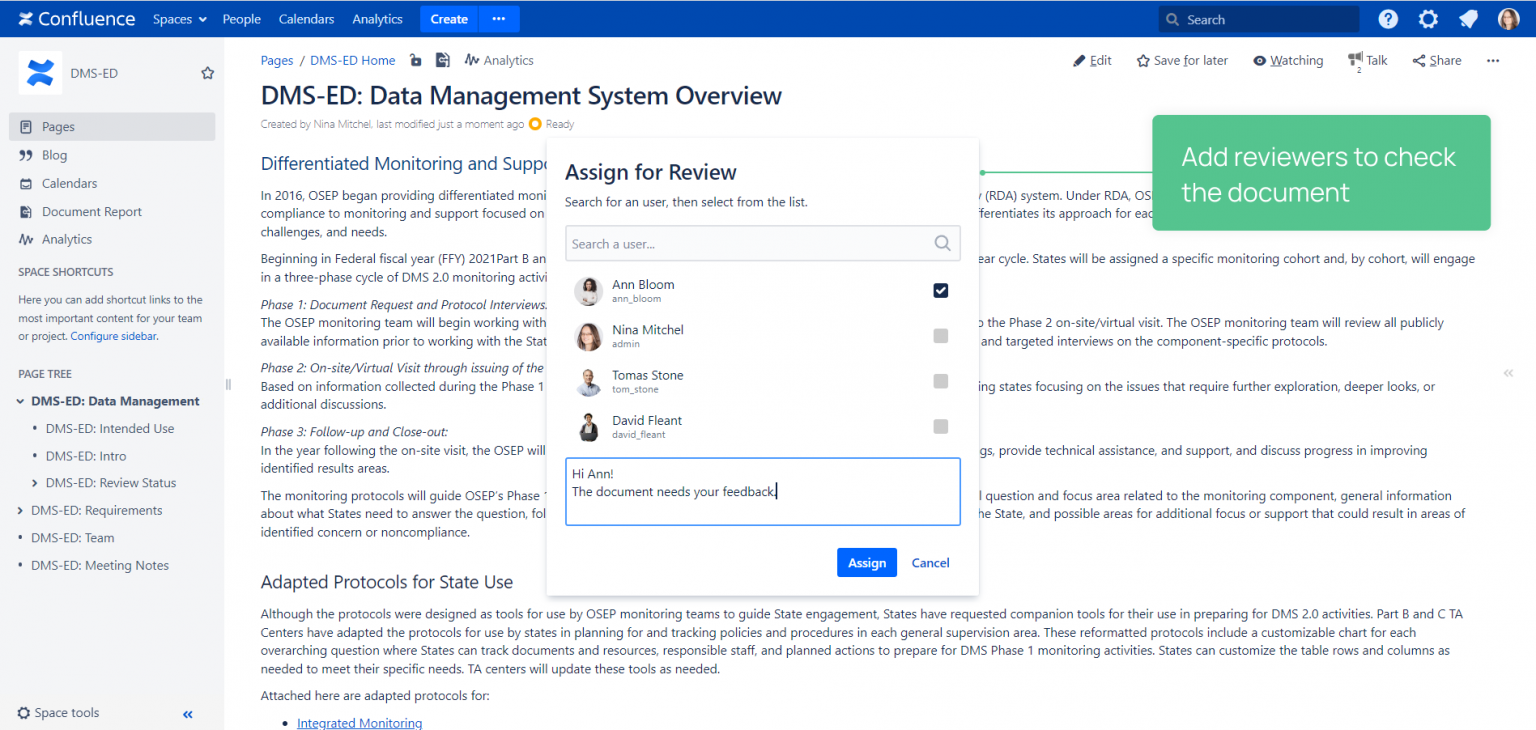Image resolution: width=1536 pixels, height=730 pixels.
Task: Click the announcements megaphone icon
Action: click(x=1468, y=18)
